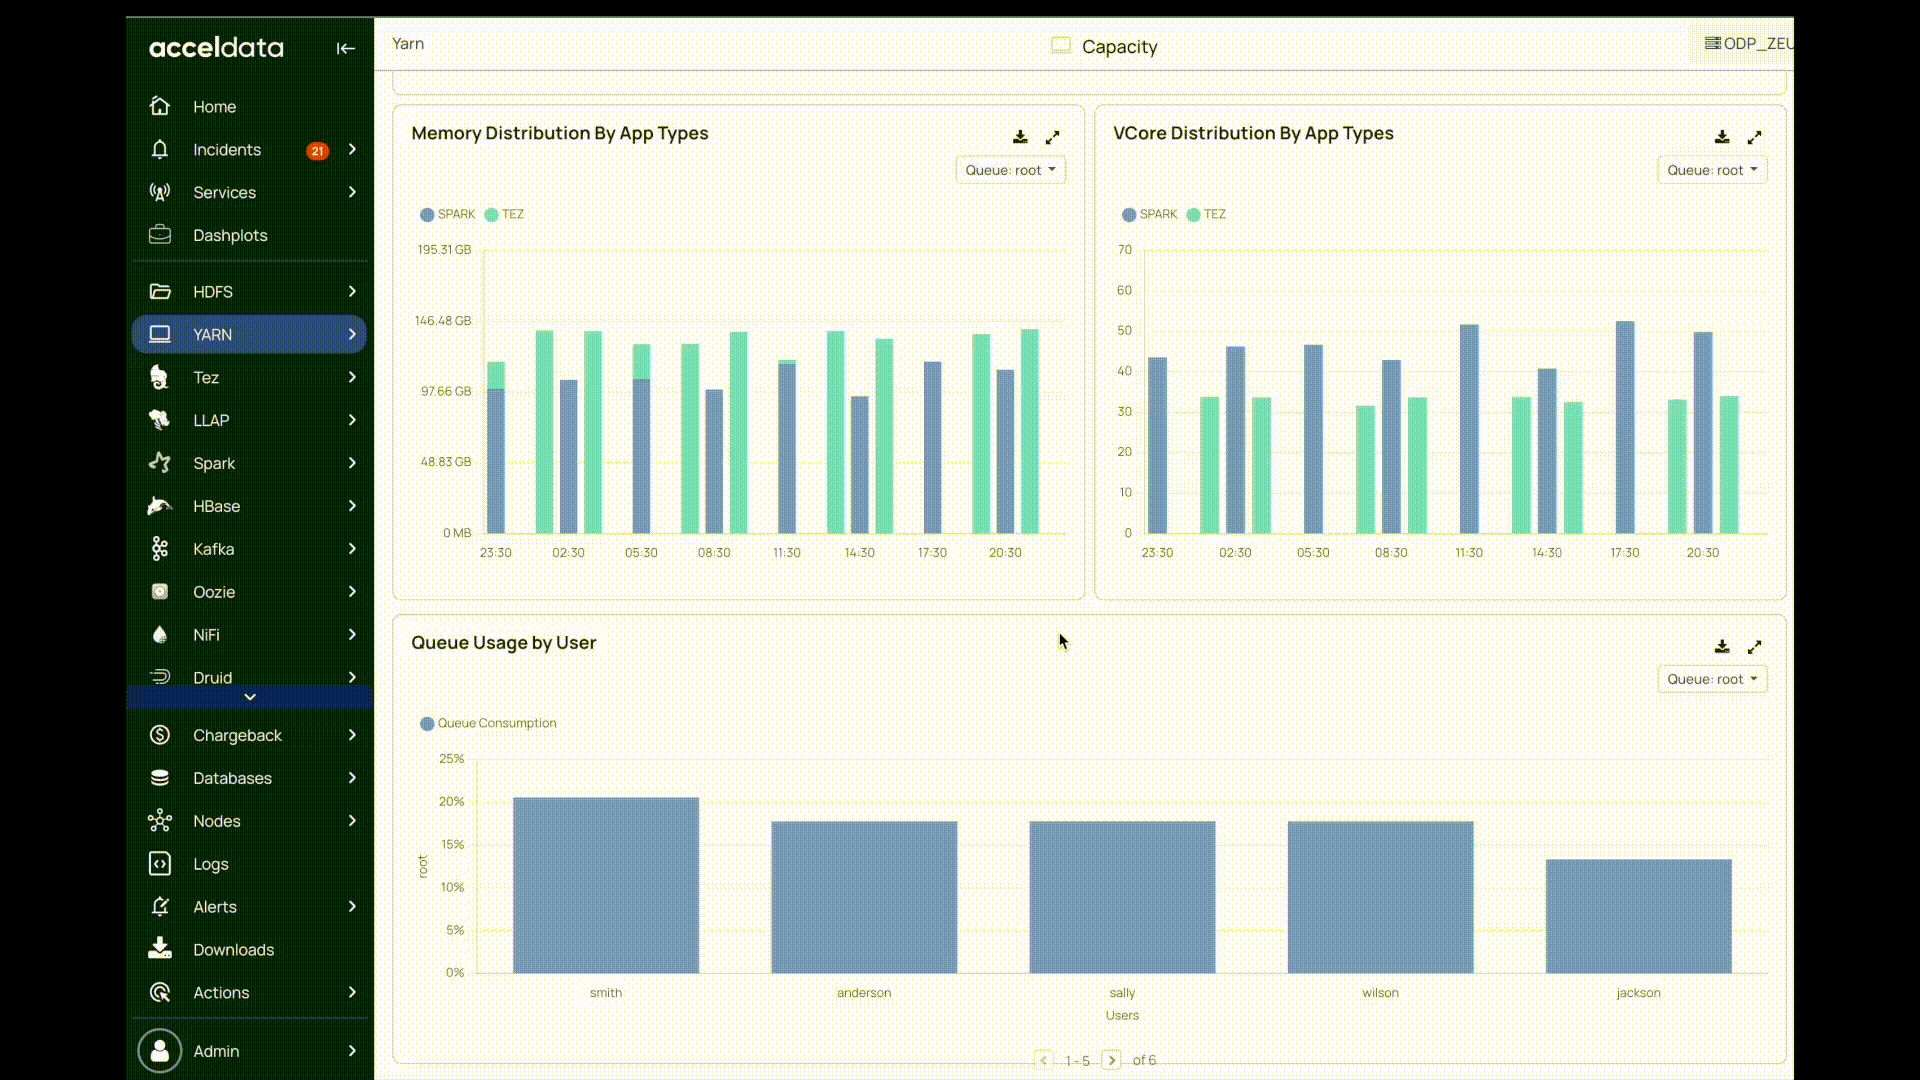The width and height of the screenshot is (1920, 1080).
Task: Click the smith bar in Queue Usage
Action: point(605,885)
